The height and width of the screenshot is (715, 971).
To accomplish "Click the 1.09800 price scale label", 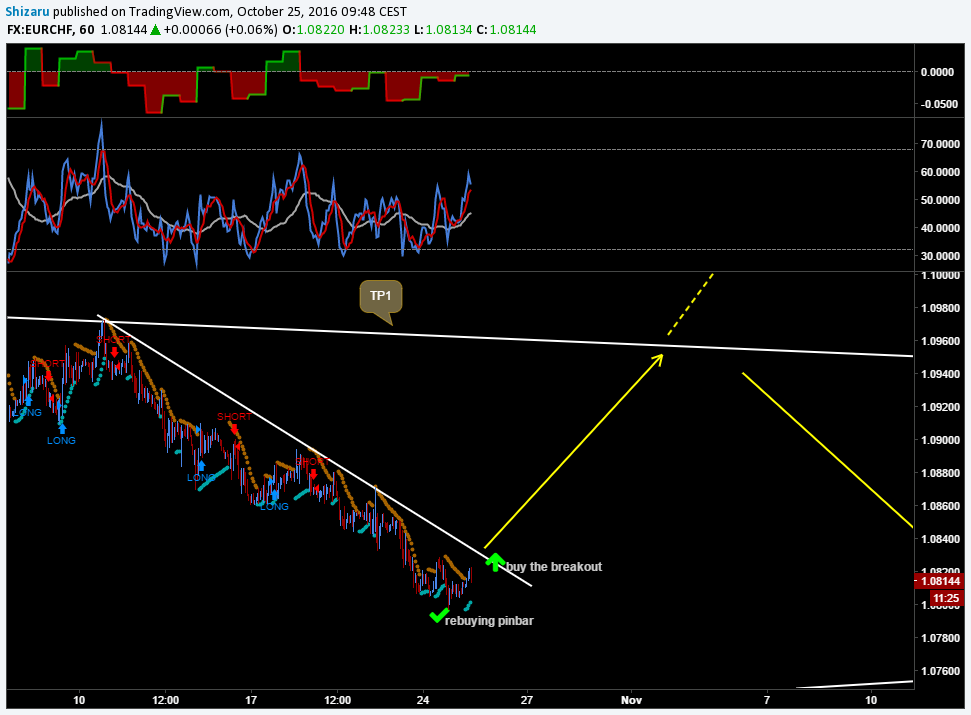I will (x=940, y=308).
